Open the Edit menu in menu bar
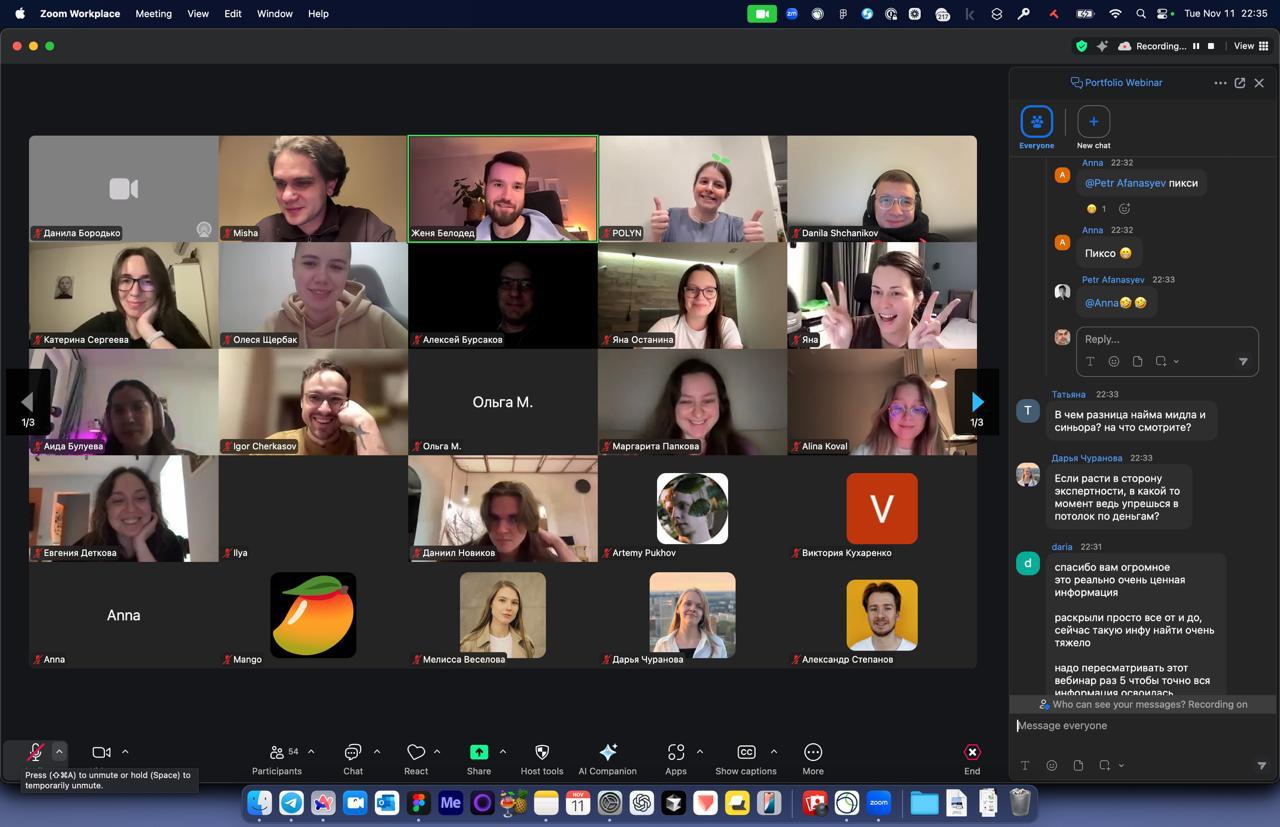This screenshot has width=1280, height=827. click(233, 14)
